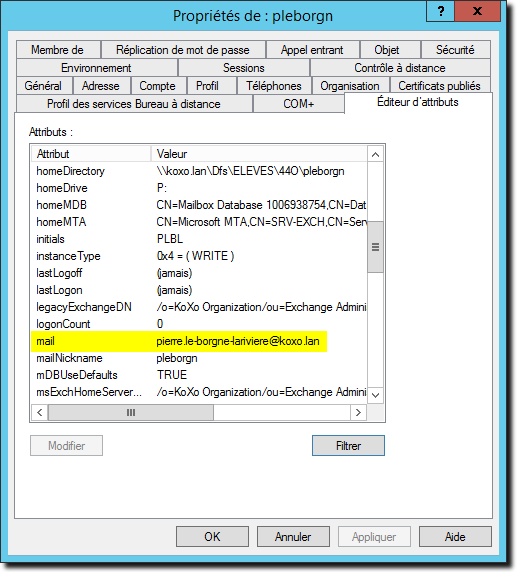This screenshot has height=572, width=517.
Task: Go to the Organisation tab
Action: point(350,86)
